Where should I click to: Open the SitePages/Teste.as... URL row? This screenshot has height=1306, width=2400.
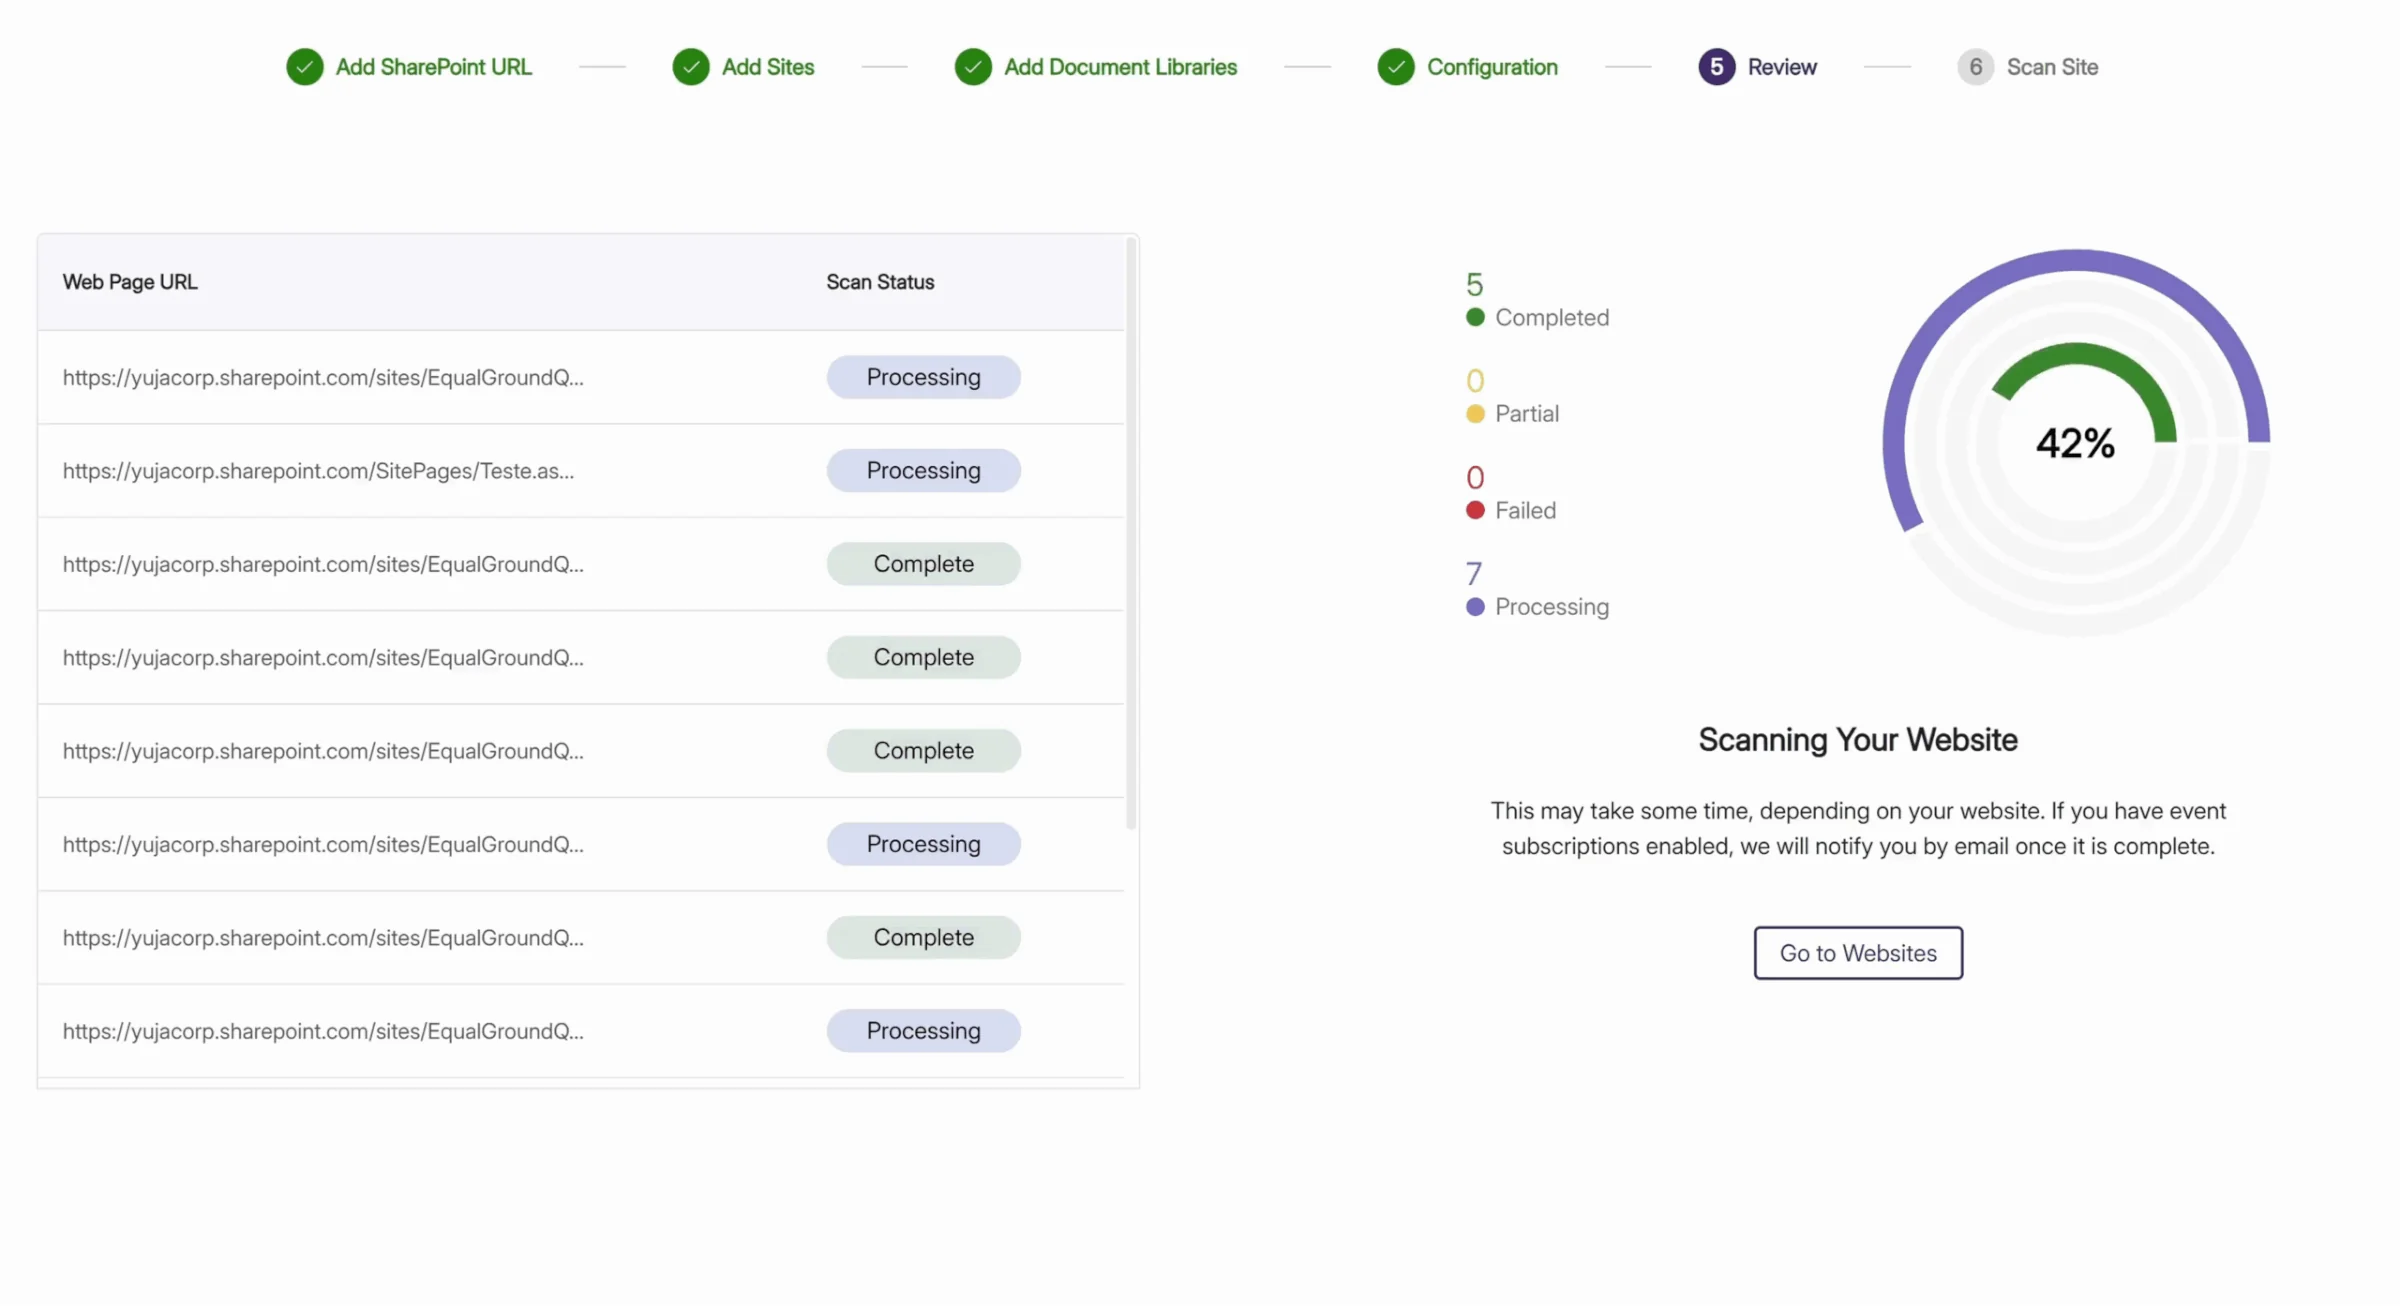(x=318, y=471)
